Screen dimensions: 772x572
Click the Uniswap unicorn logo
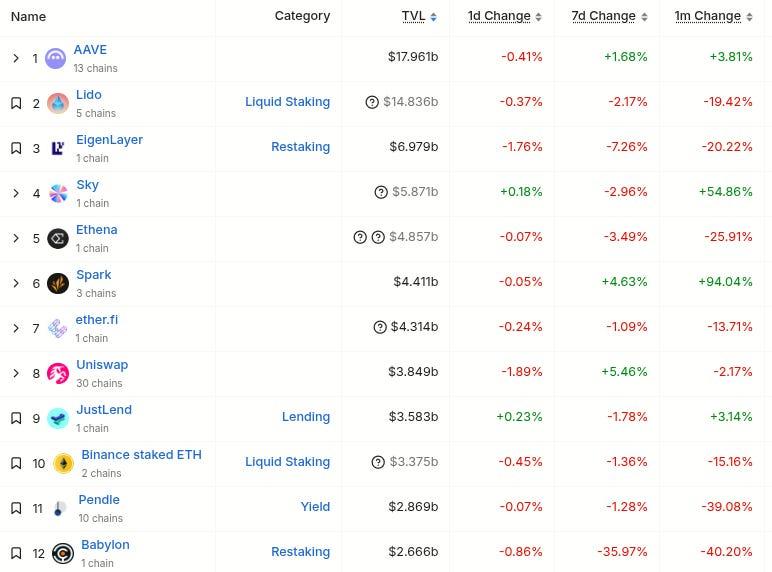click(59, 373)
